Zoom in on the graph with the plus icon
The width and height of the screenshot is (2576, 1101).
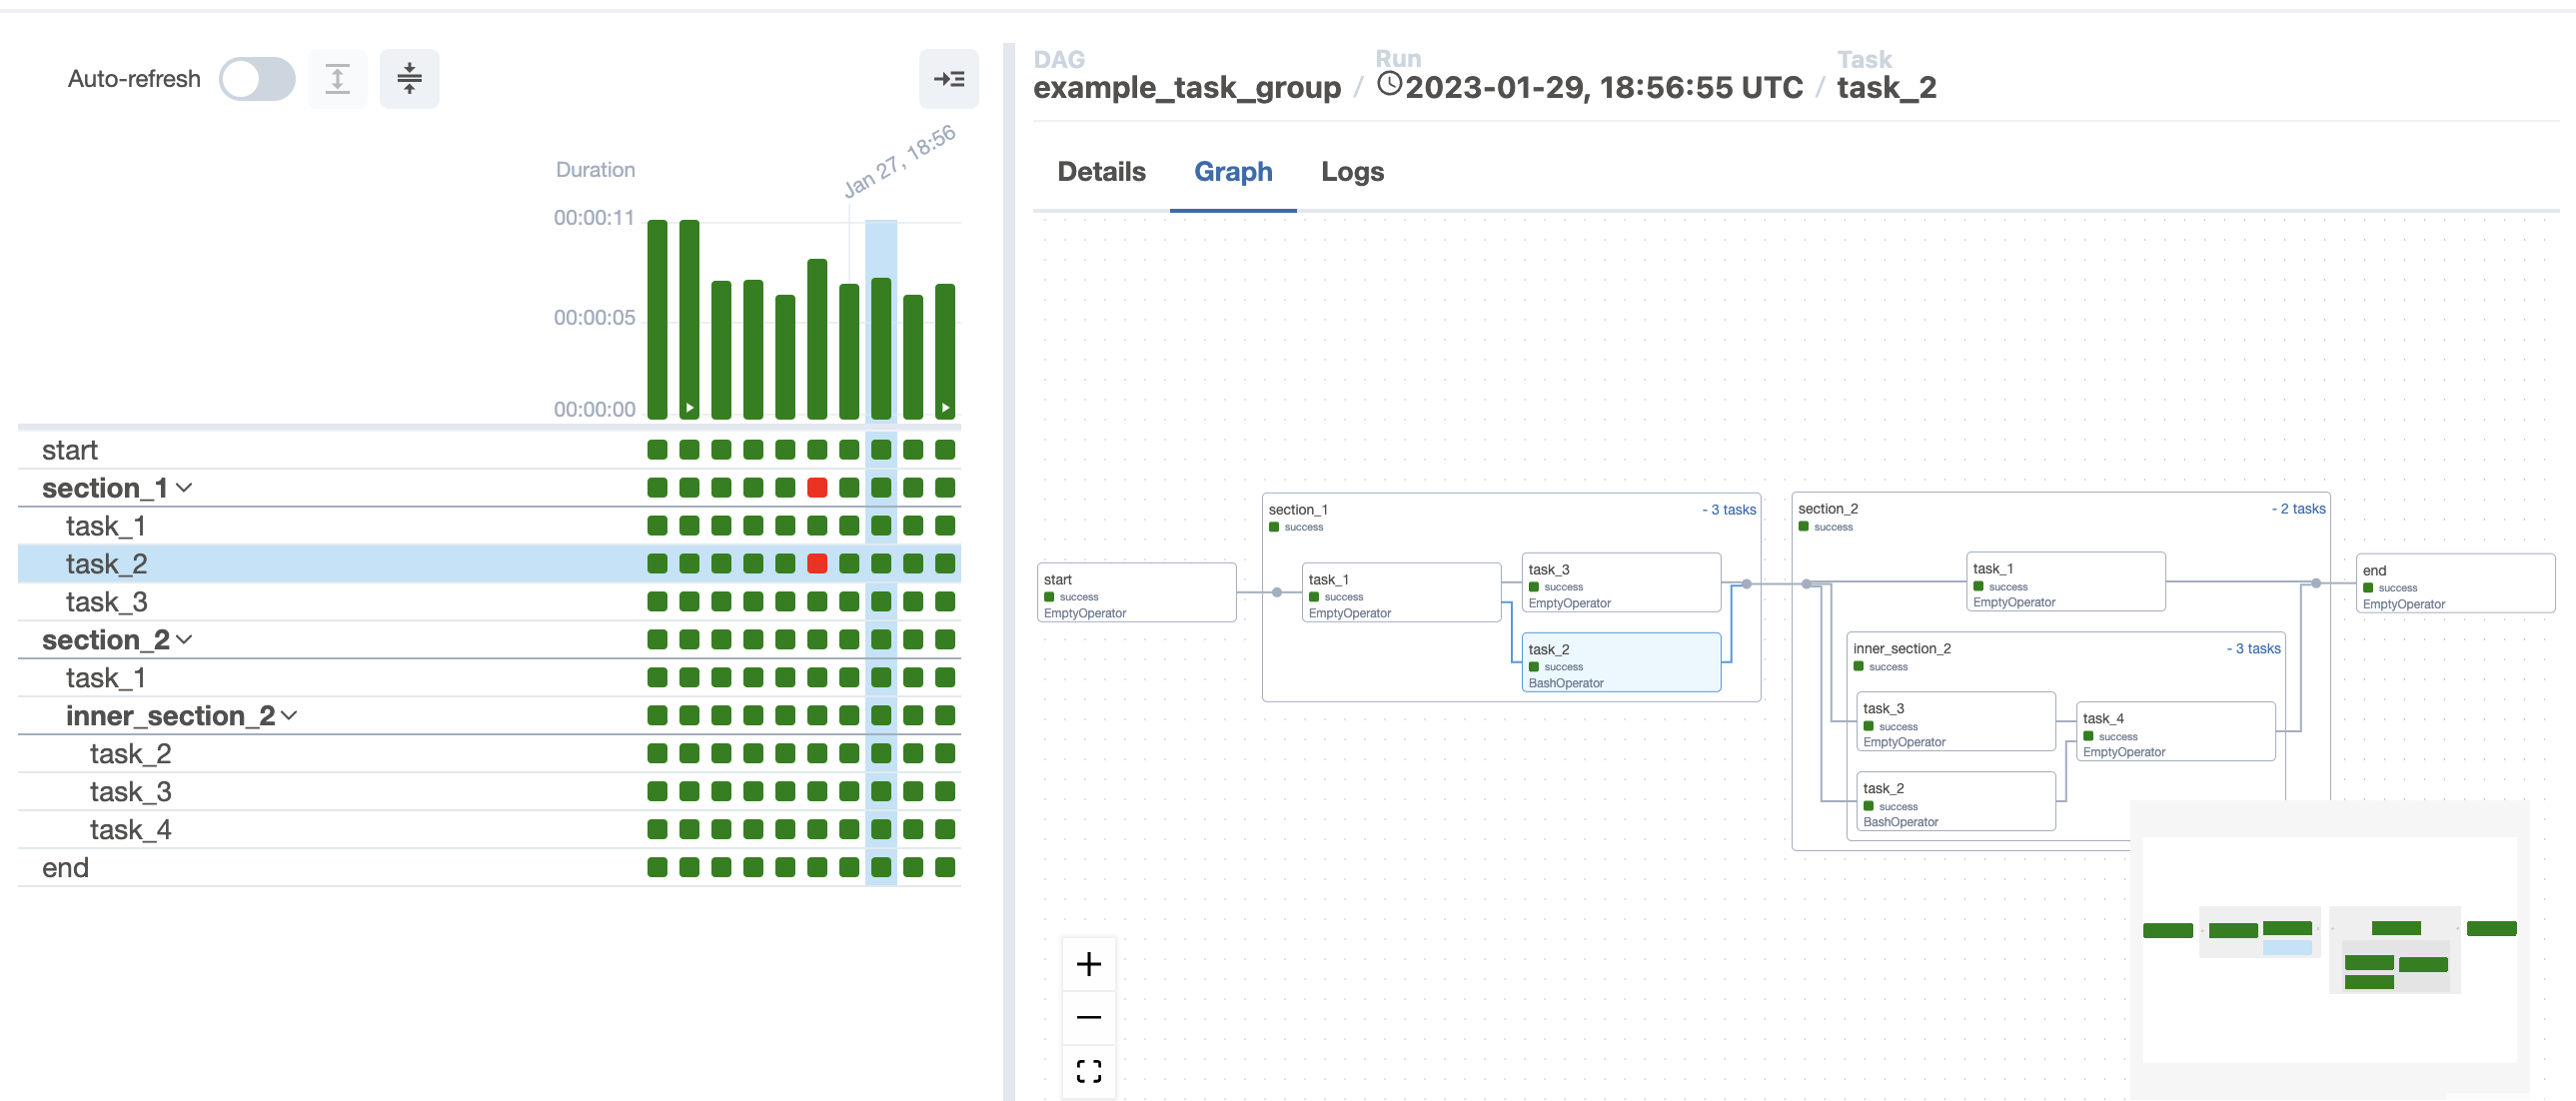pyautogui.click(x=1089, y=963)
